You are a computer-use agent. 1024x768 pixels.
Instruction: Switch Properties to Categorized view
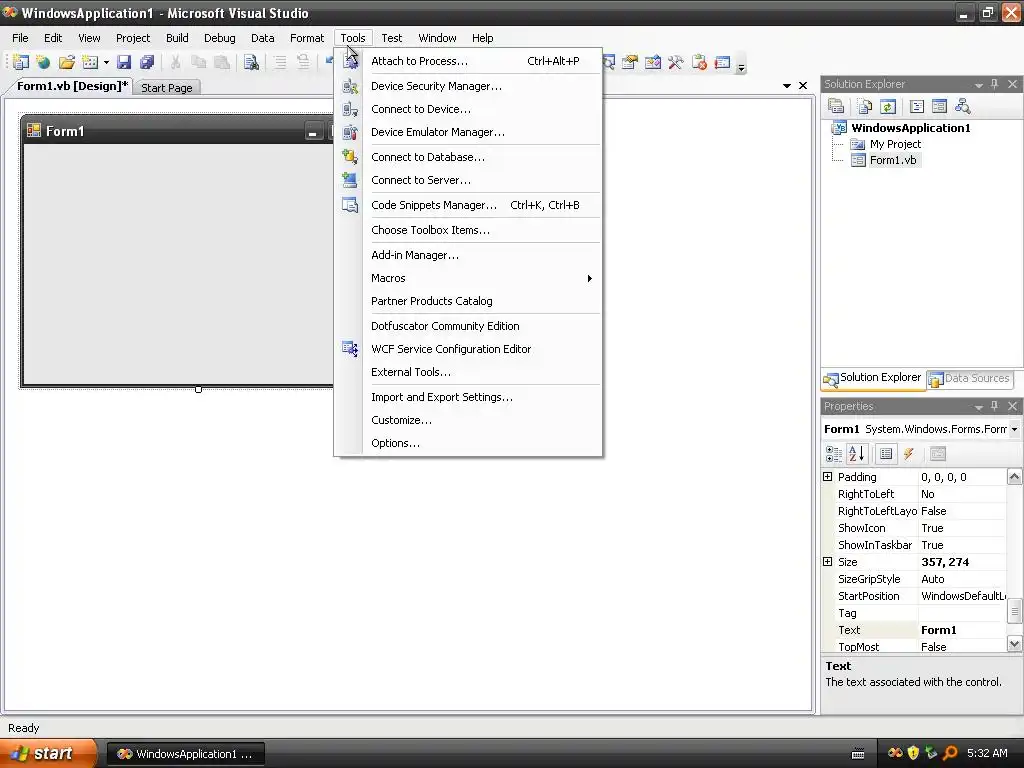pos(834,454)
